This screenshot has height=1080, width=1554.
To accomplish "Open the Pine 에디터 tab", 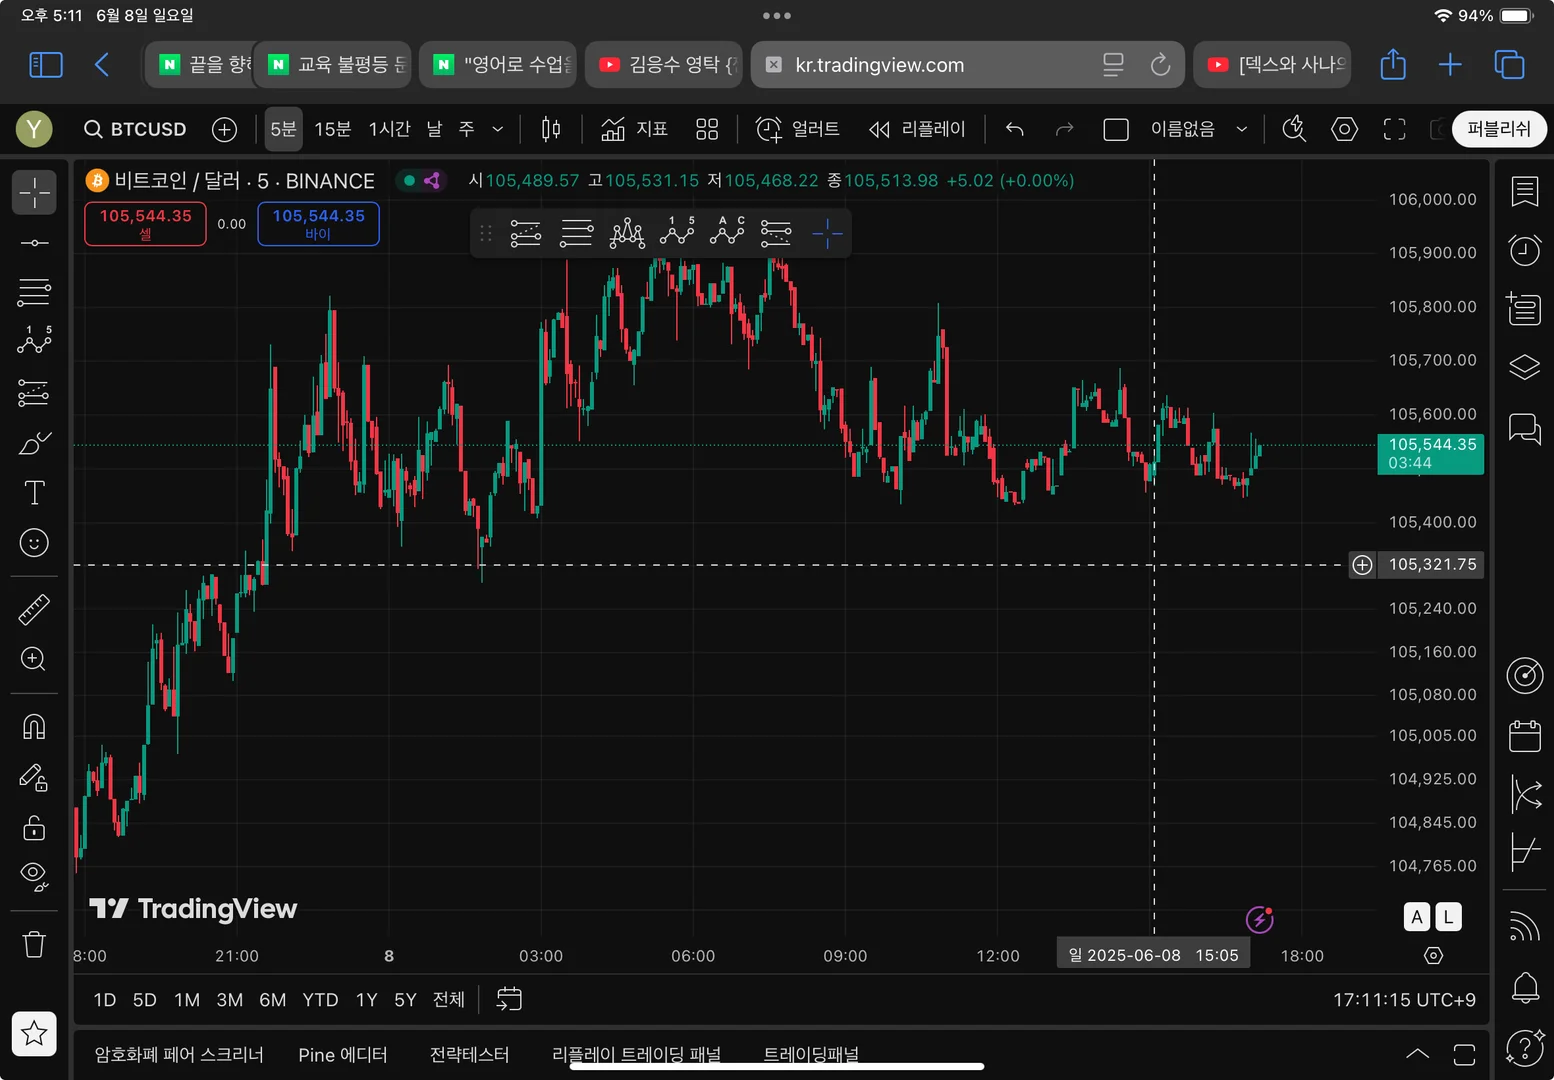I will (x=342, y=1055).
